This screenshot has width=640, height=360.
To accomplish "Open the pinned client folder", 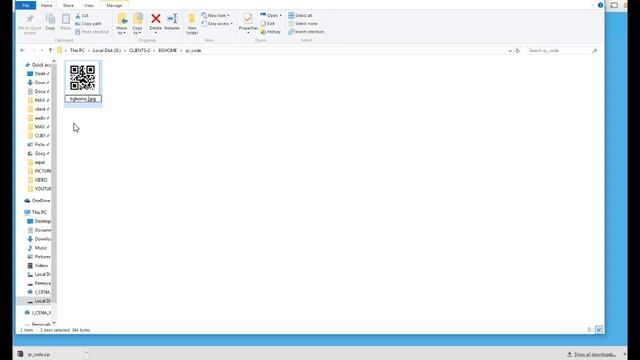I will click(x=38, y=109).
